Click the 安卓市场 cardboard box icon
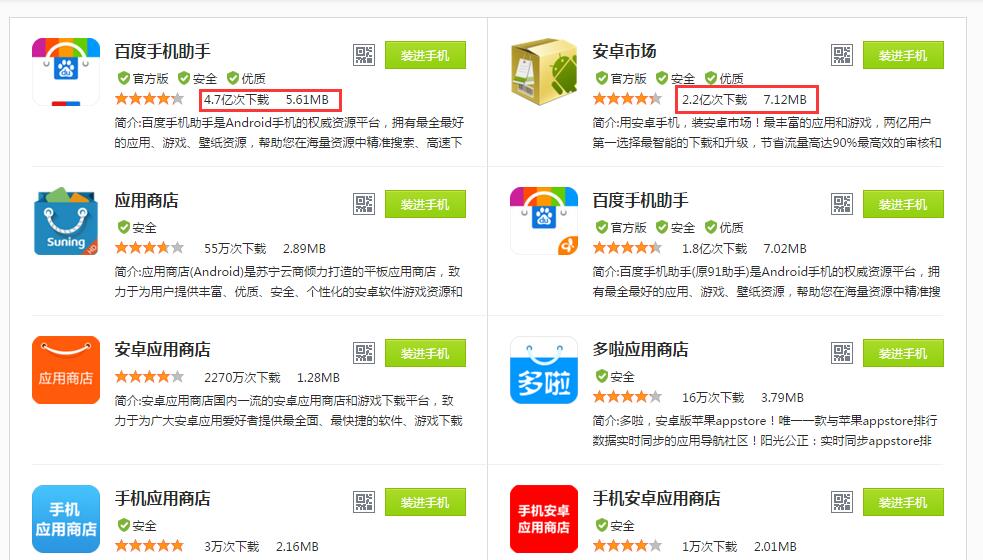Viewport: 983px width, 560px height. click(544, 71)
